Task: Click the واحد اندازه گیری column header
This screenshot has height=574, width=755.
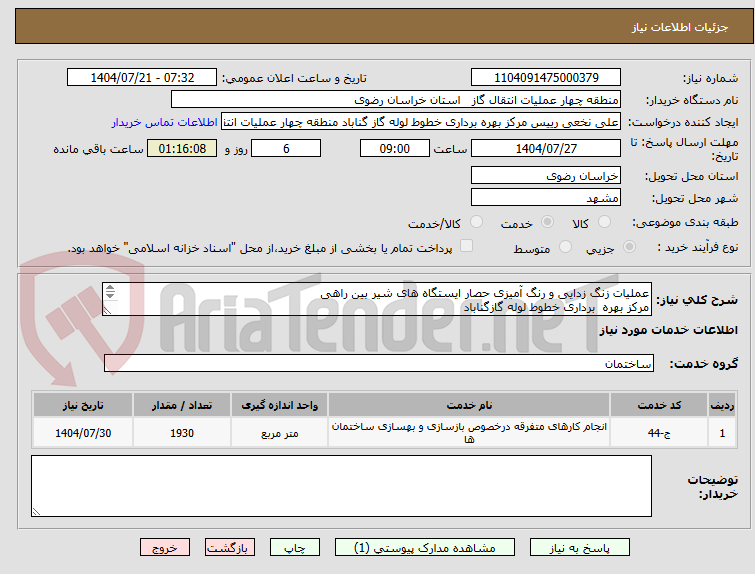Action: [279, 405]
